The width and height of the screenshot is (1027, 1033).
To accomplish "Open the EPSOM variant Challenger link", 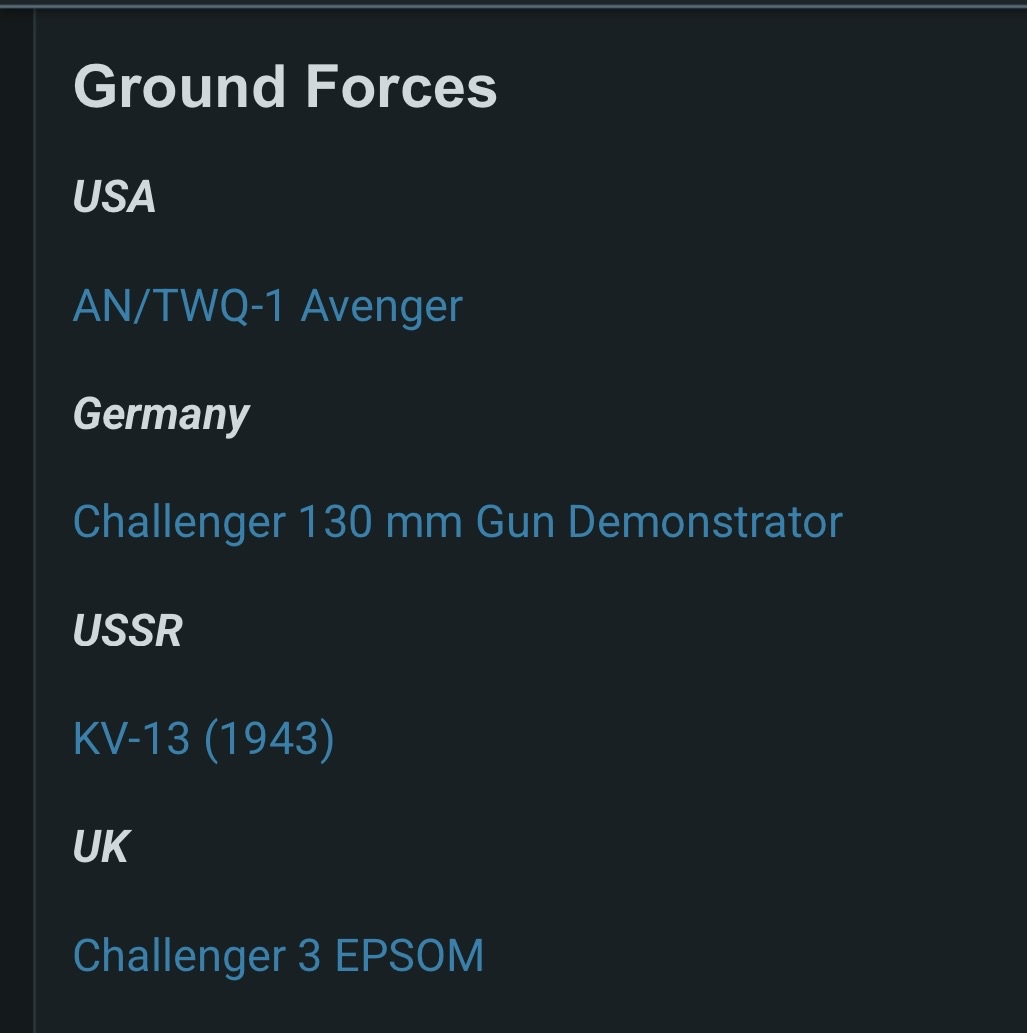I will [278, 955].
